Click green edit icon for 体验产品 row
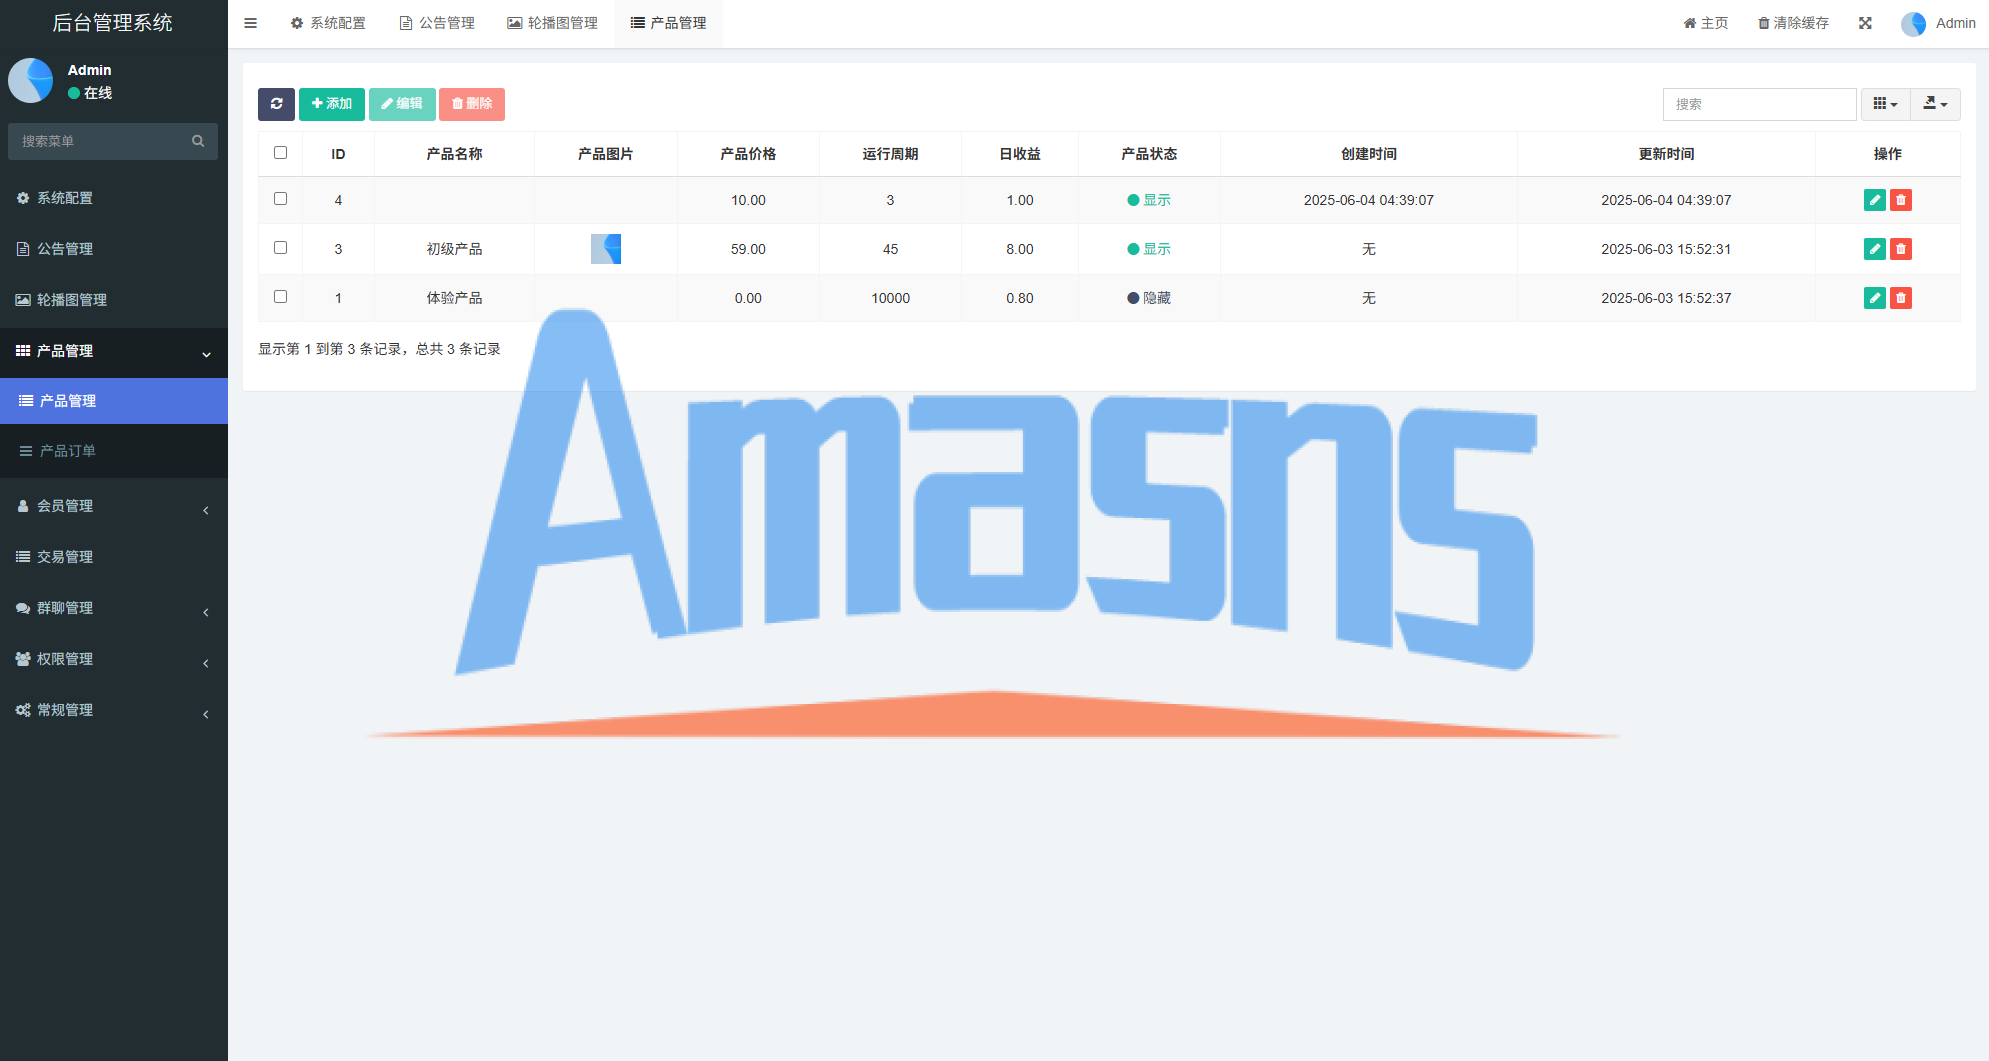 click(1874, 298)
